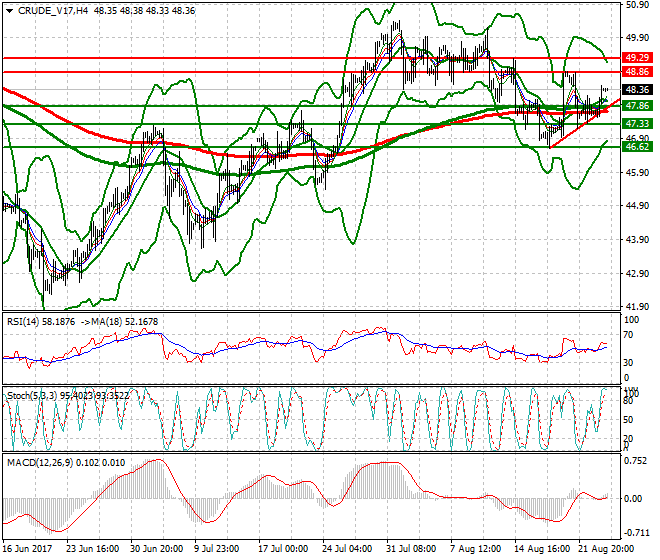Click the 41.90 price scale value
The image size is (660, 560).
tap(637, 307)
